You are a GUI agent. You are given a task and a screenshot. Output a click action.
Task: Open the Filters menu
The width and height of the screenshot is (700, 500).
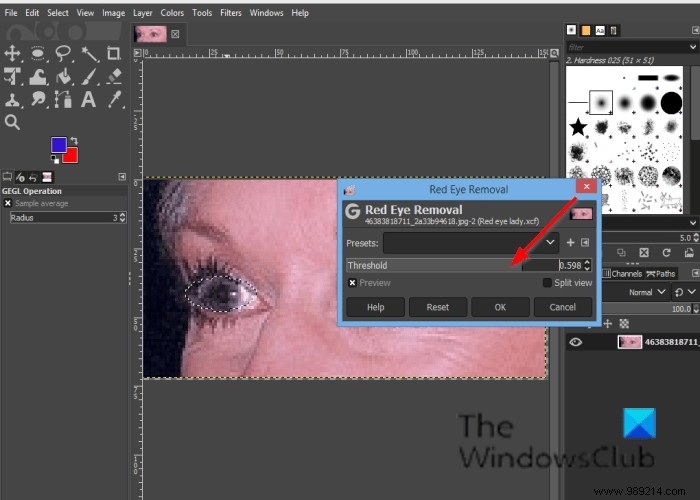(231, 13)
